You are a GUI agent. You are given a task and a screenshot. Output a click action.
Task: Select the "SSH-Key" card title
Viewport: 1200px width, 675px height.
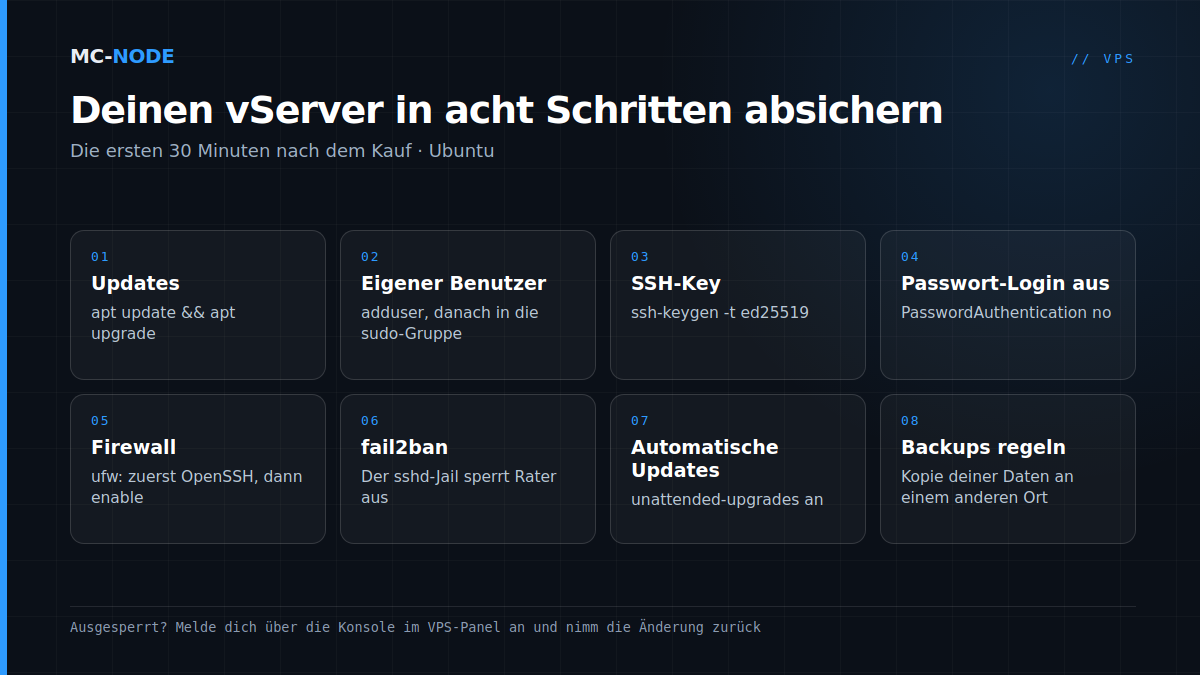pyautogui.click(x=676, y=283)
